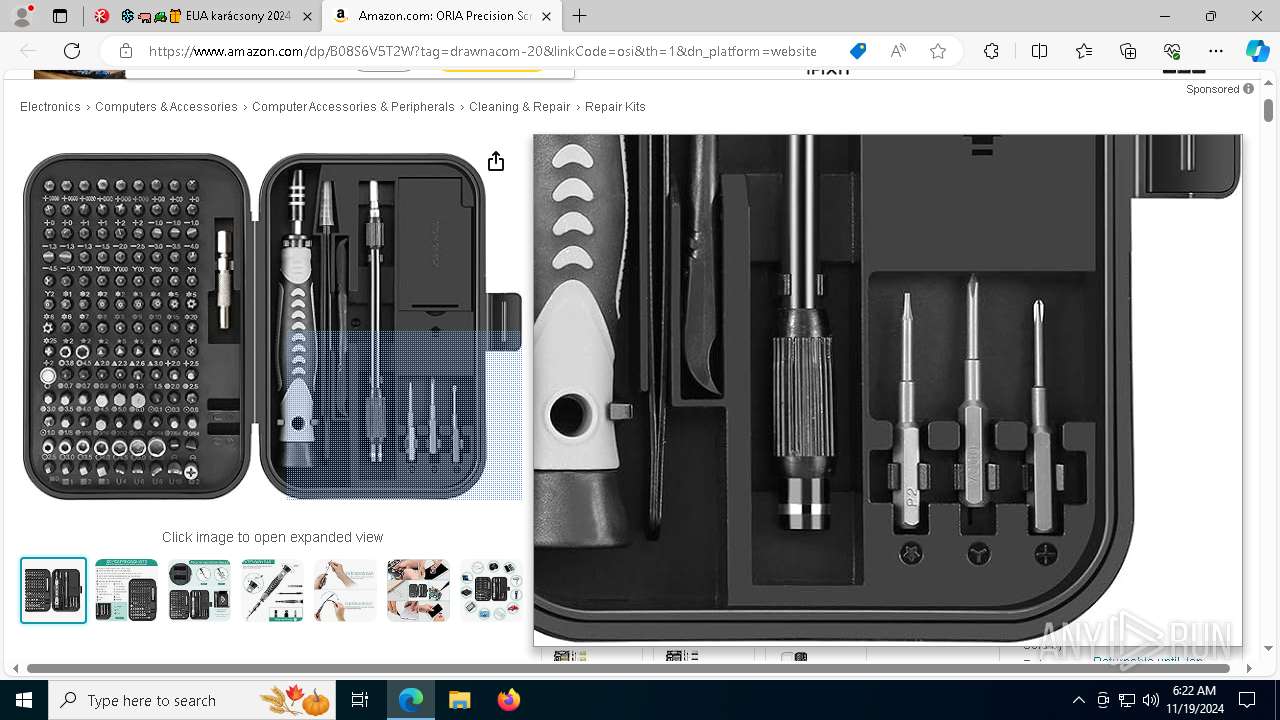Image resolution: width=1280 pixels, height=720 pixels.
Task: Refresh the current page
Action: coord(72,51)
